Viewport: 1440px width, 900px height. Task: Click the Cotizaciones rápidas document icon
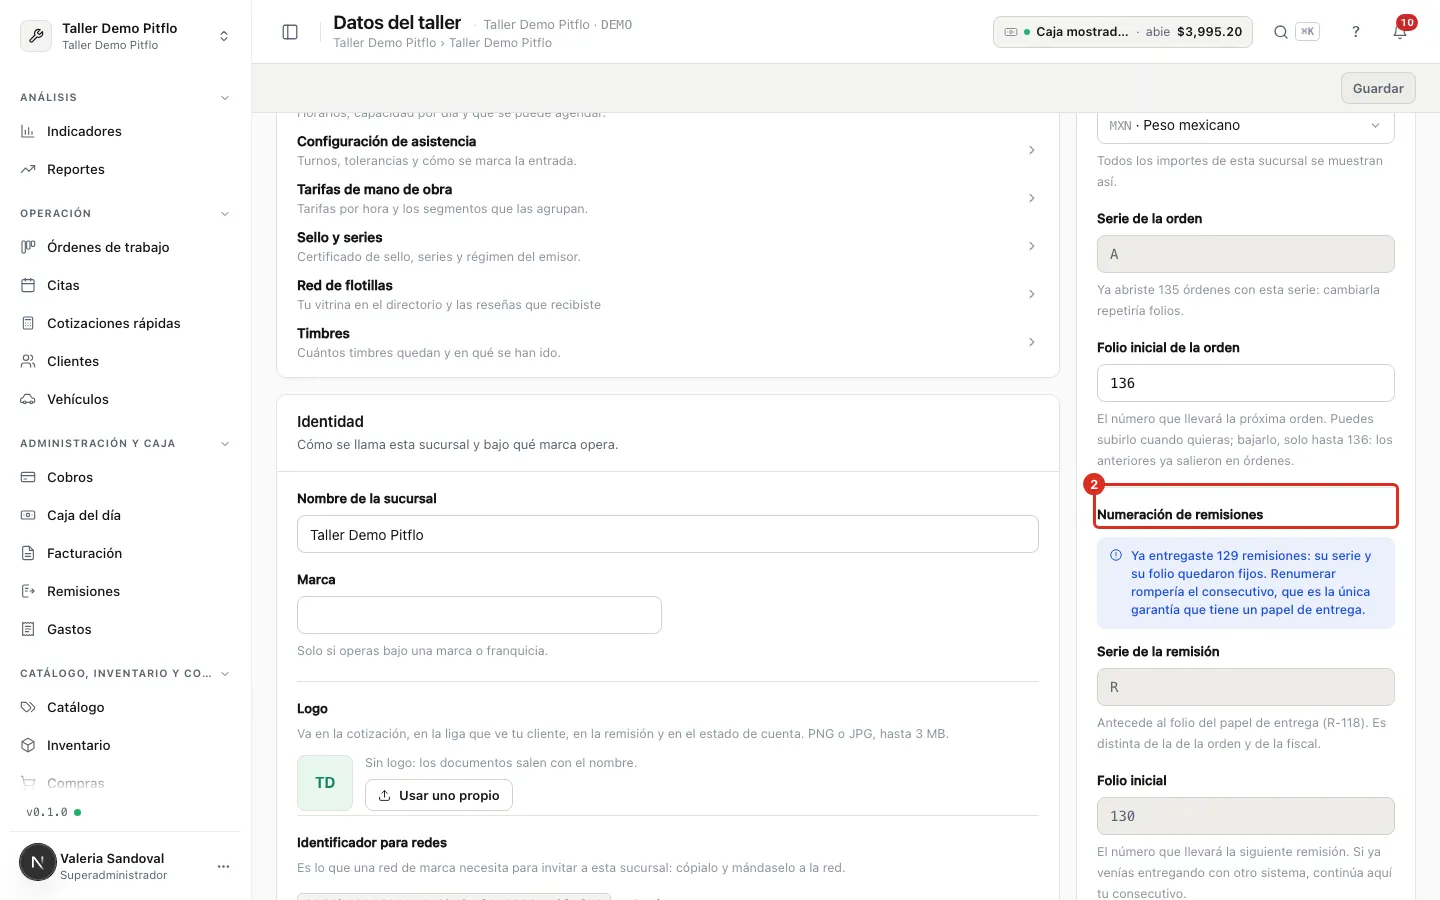28,323
